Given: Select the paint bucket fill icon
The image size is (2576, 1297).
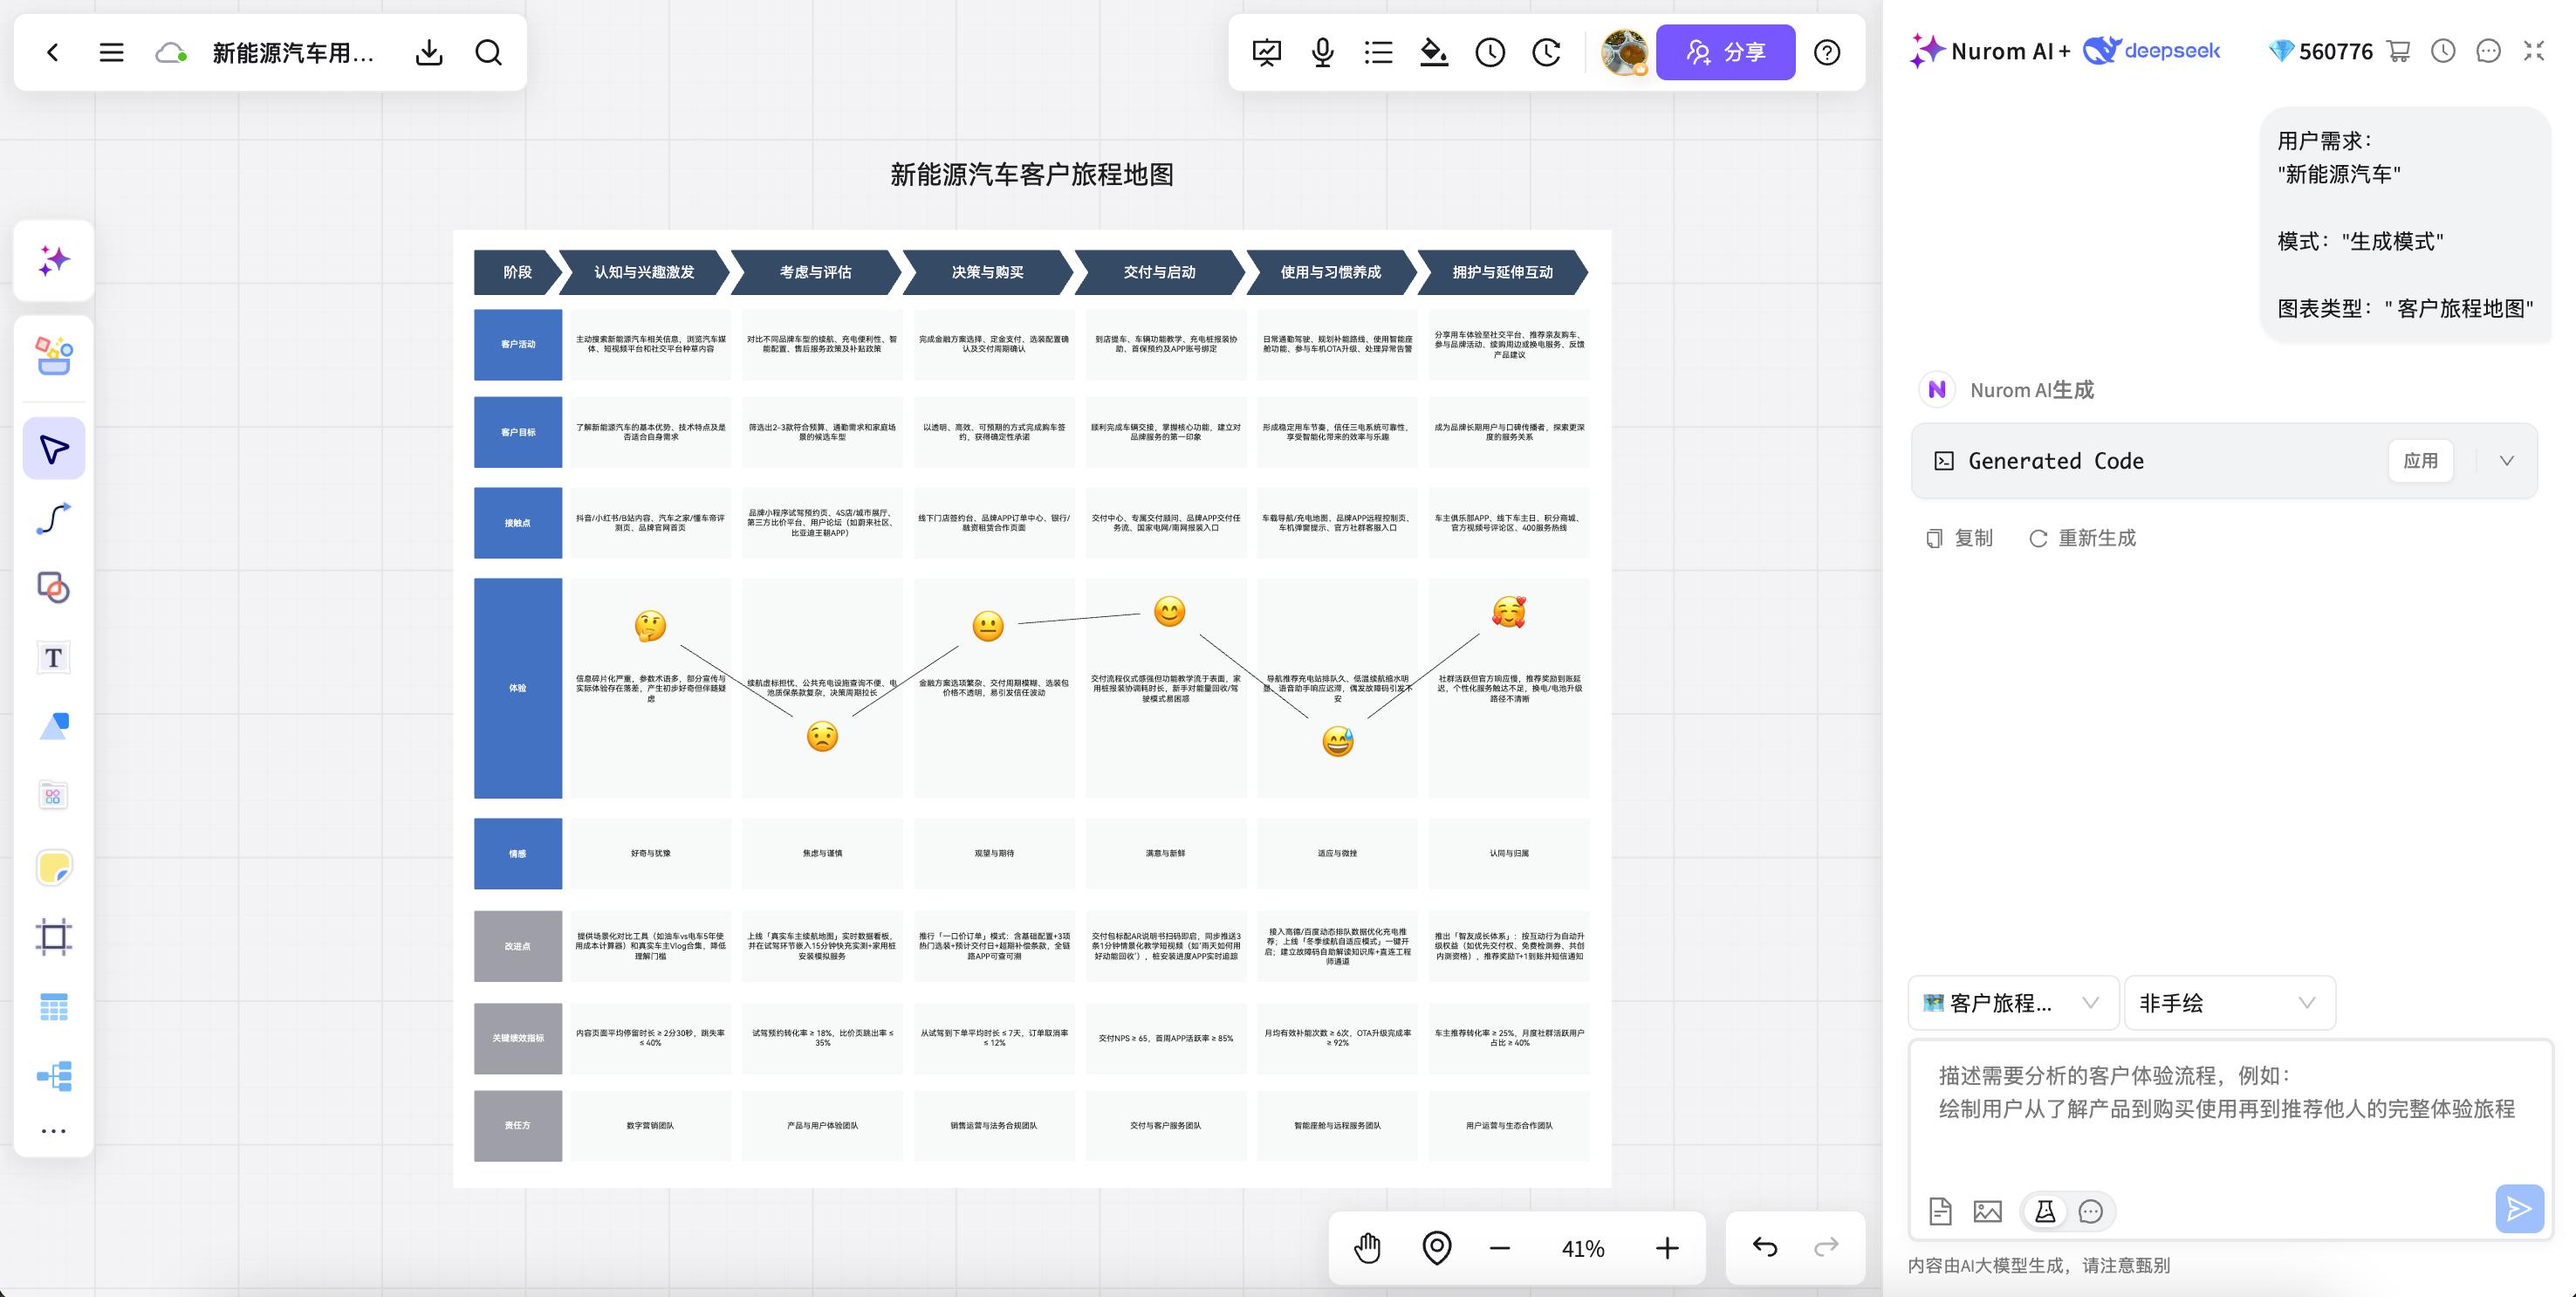Looking at the screenshot, I should 1434,52.
